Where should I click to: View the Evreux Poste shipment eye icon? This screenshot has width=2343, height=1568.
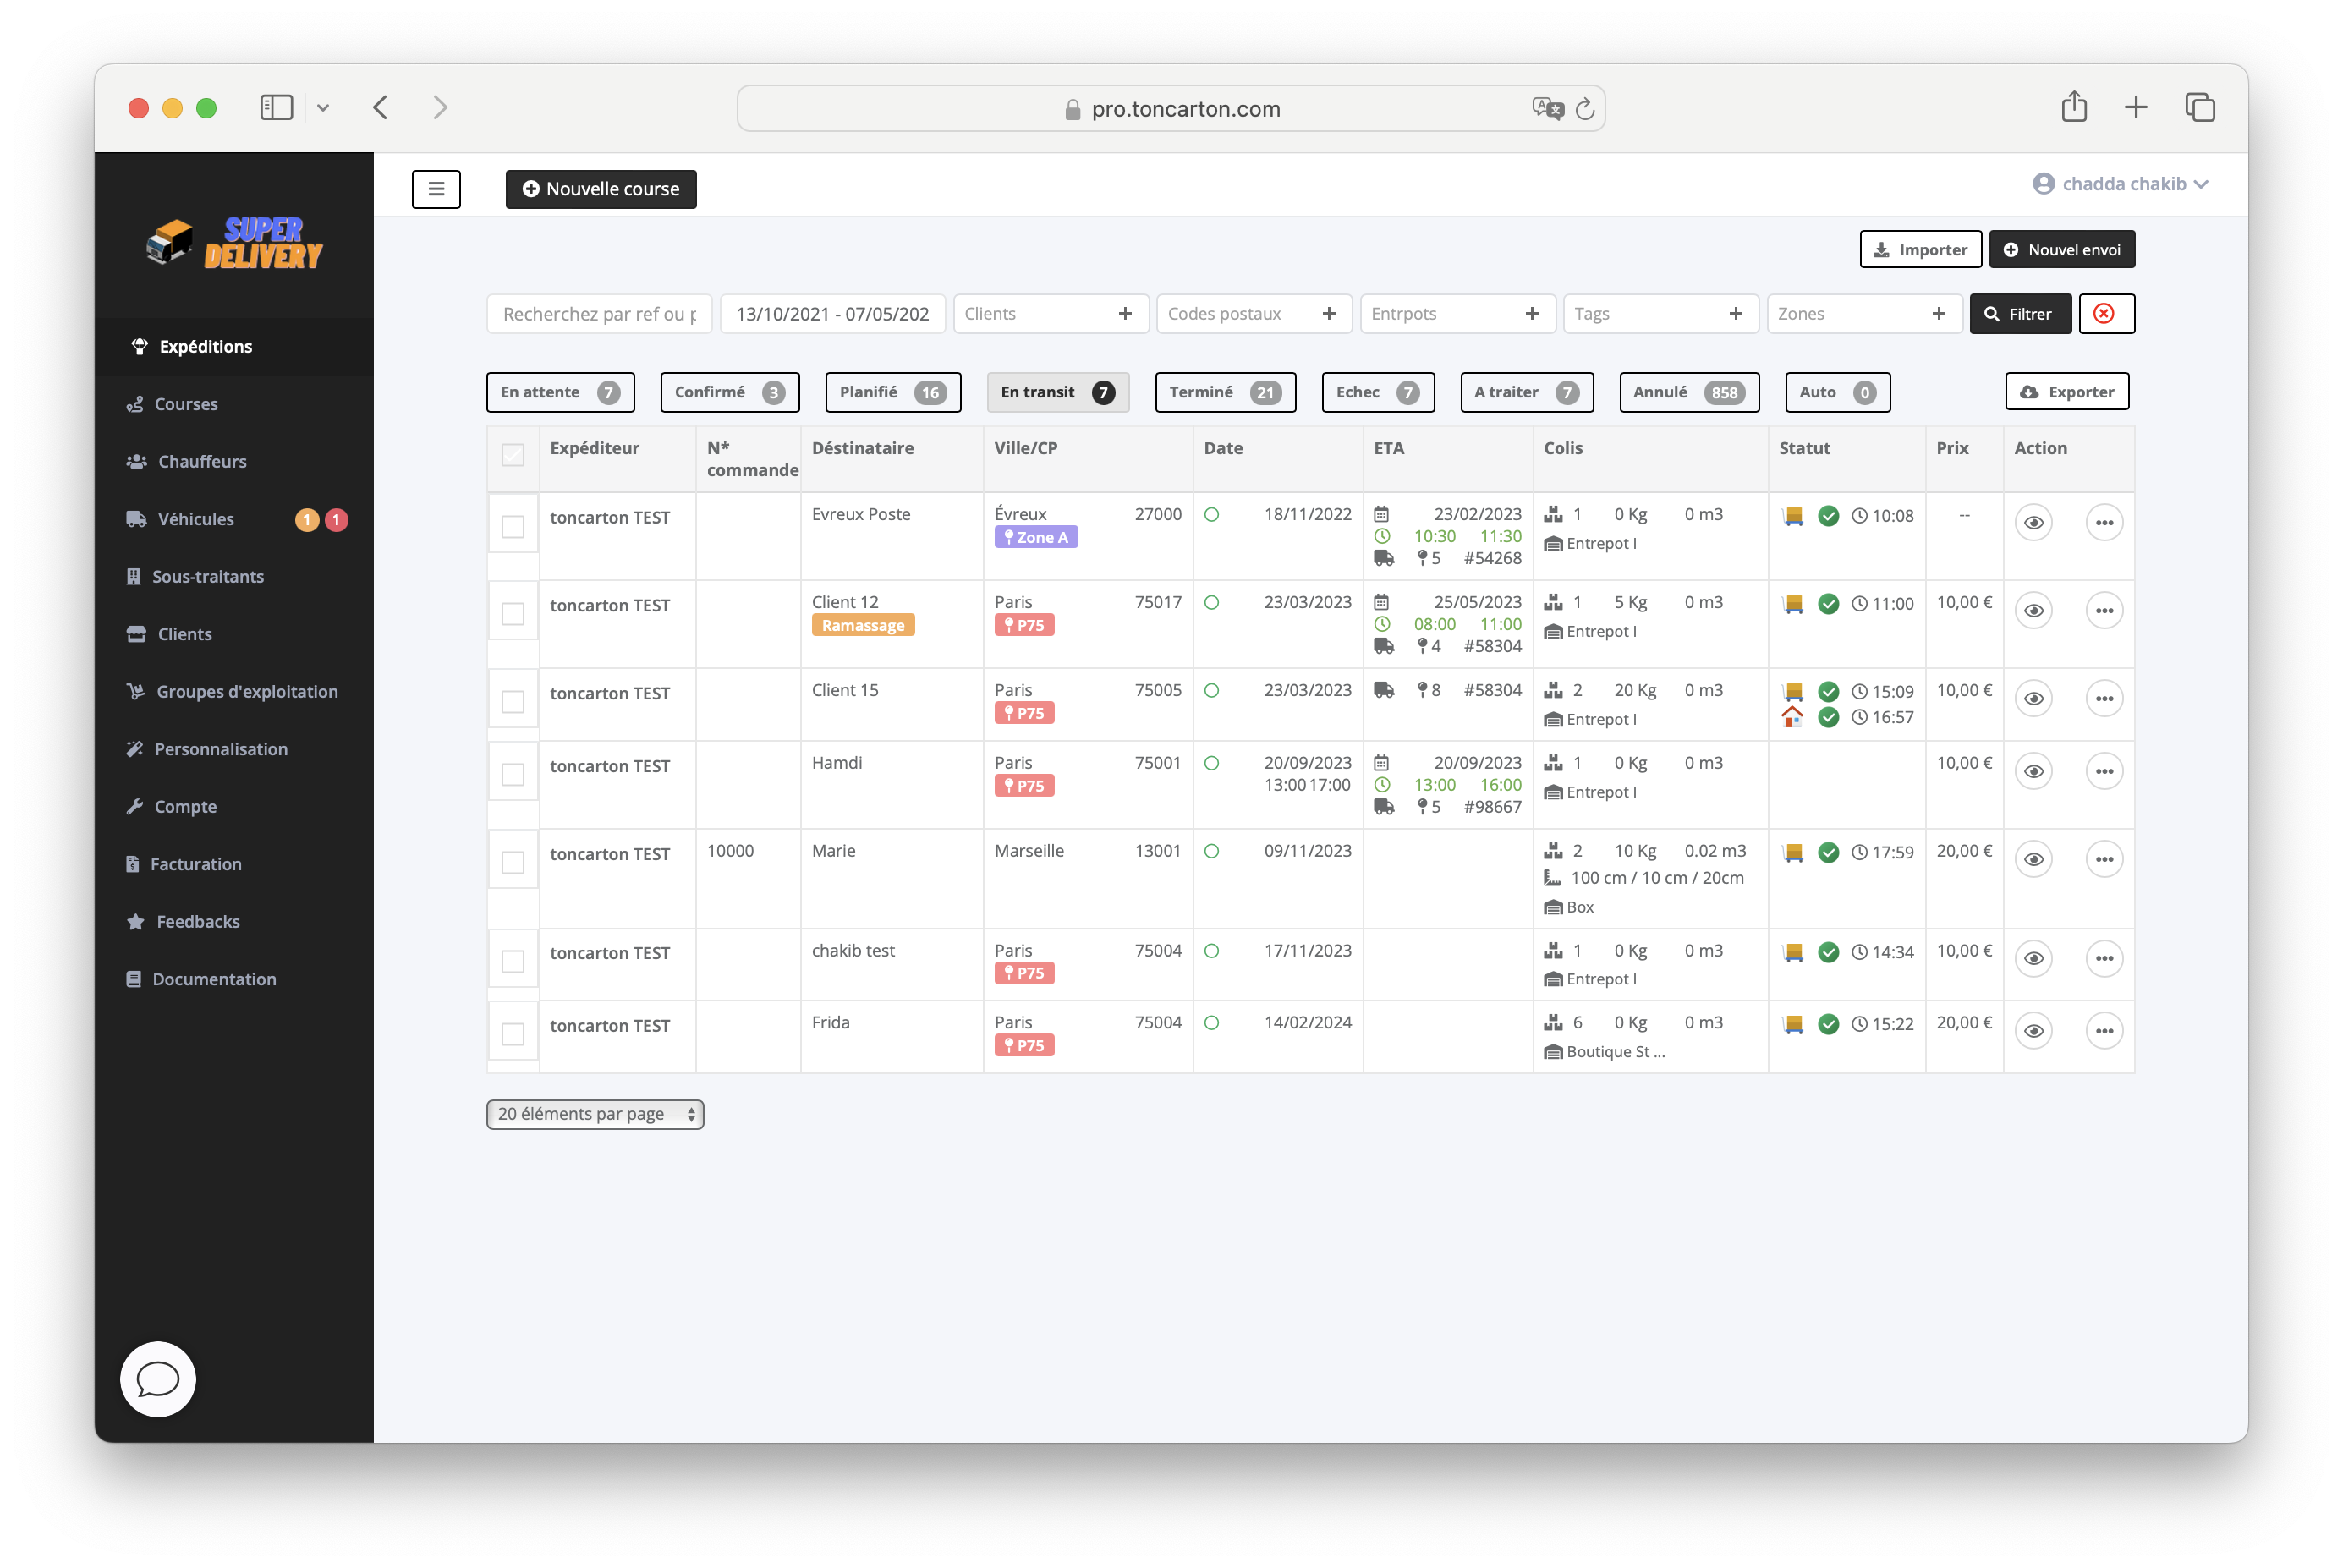2033,523
